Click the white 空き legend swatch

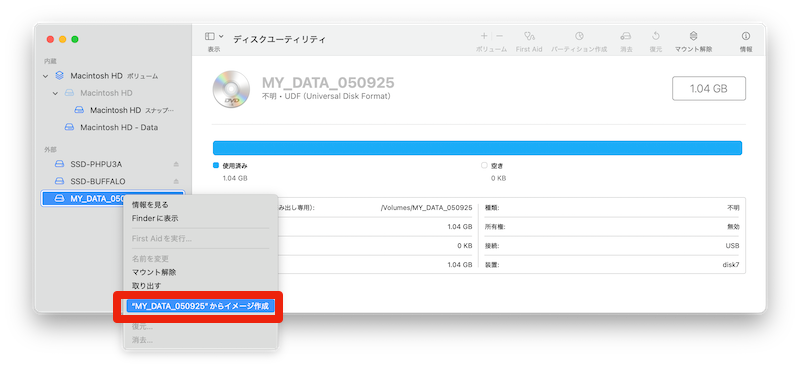coord(484,166)
